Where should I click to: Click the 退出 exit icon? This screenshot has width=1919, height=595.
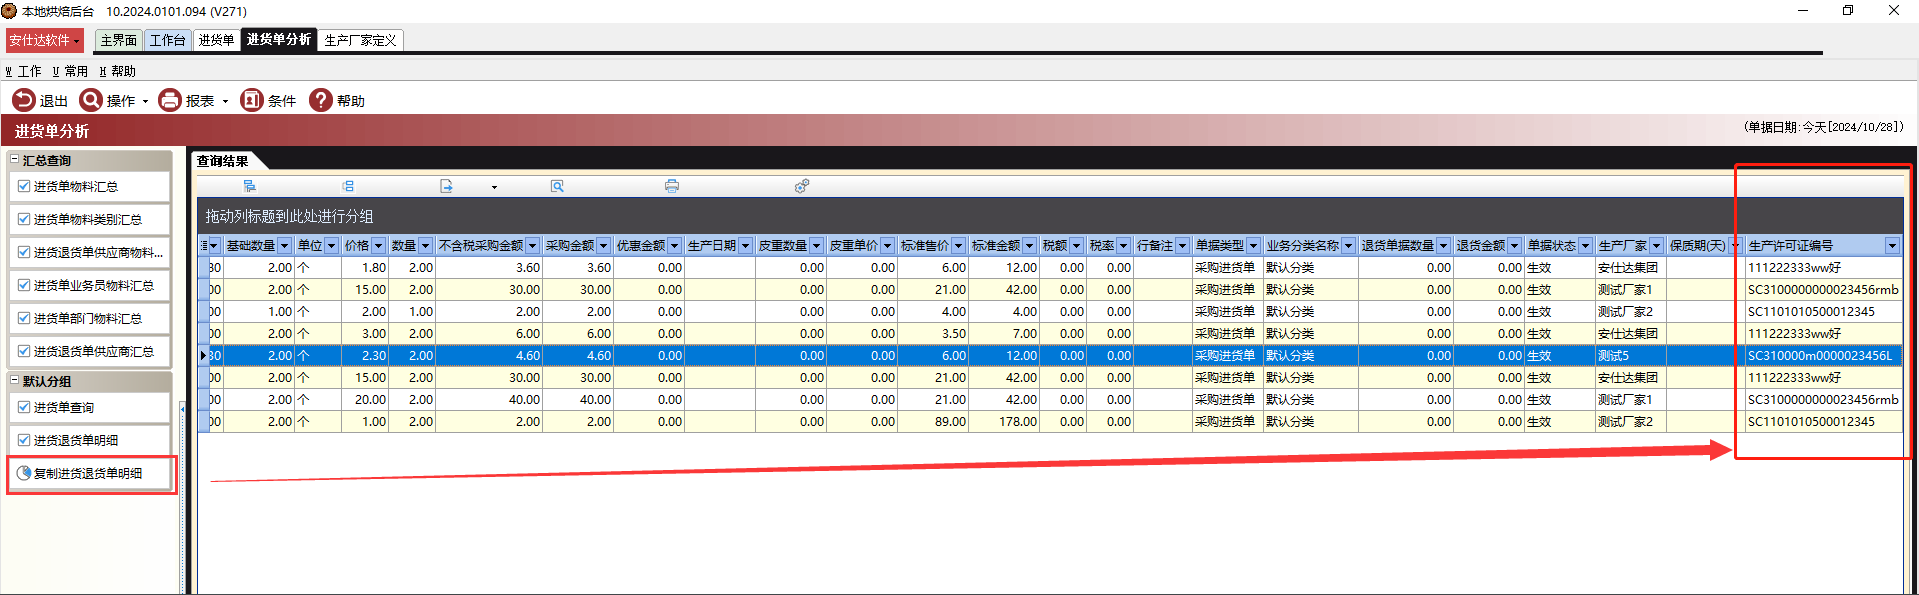23,100
